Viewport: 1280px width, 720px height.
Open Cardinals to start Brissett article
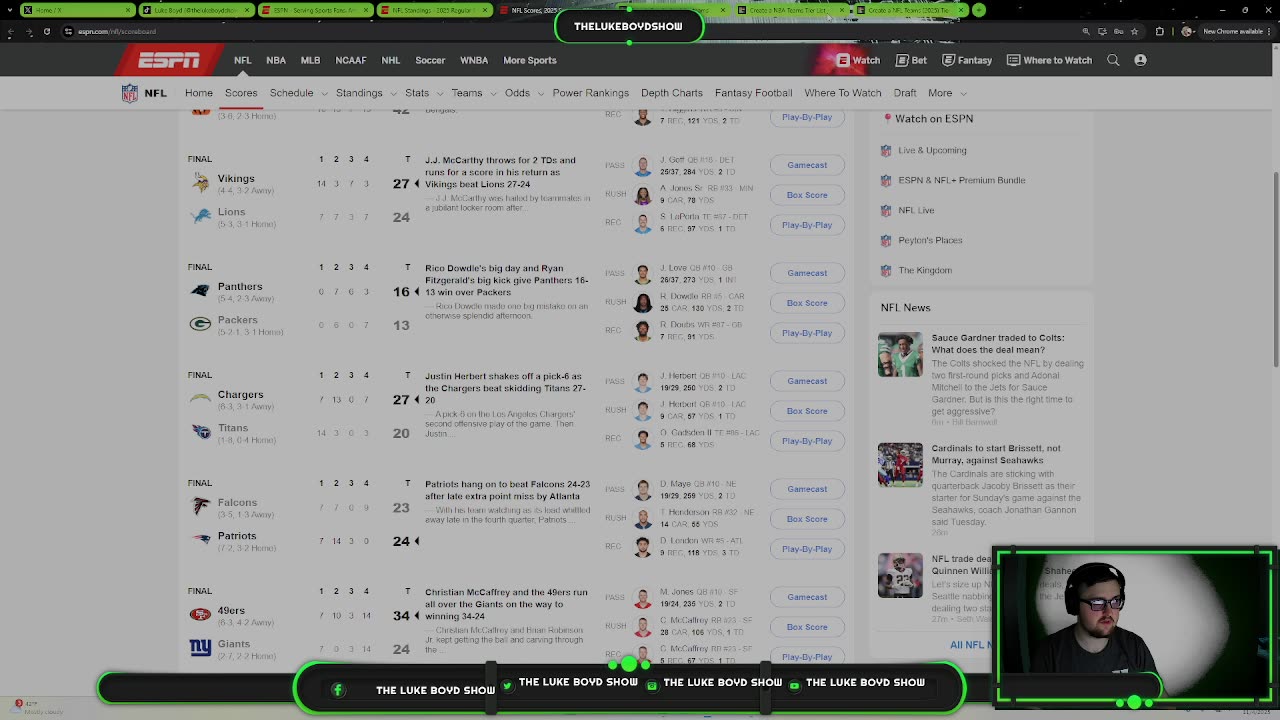point(996,454)
